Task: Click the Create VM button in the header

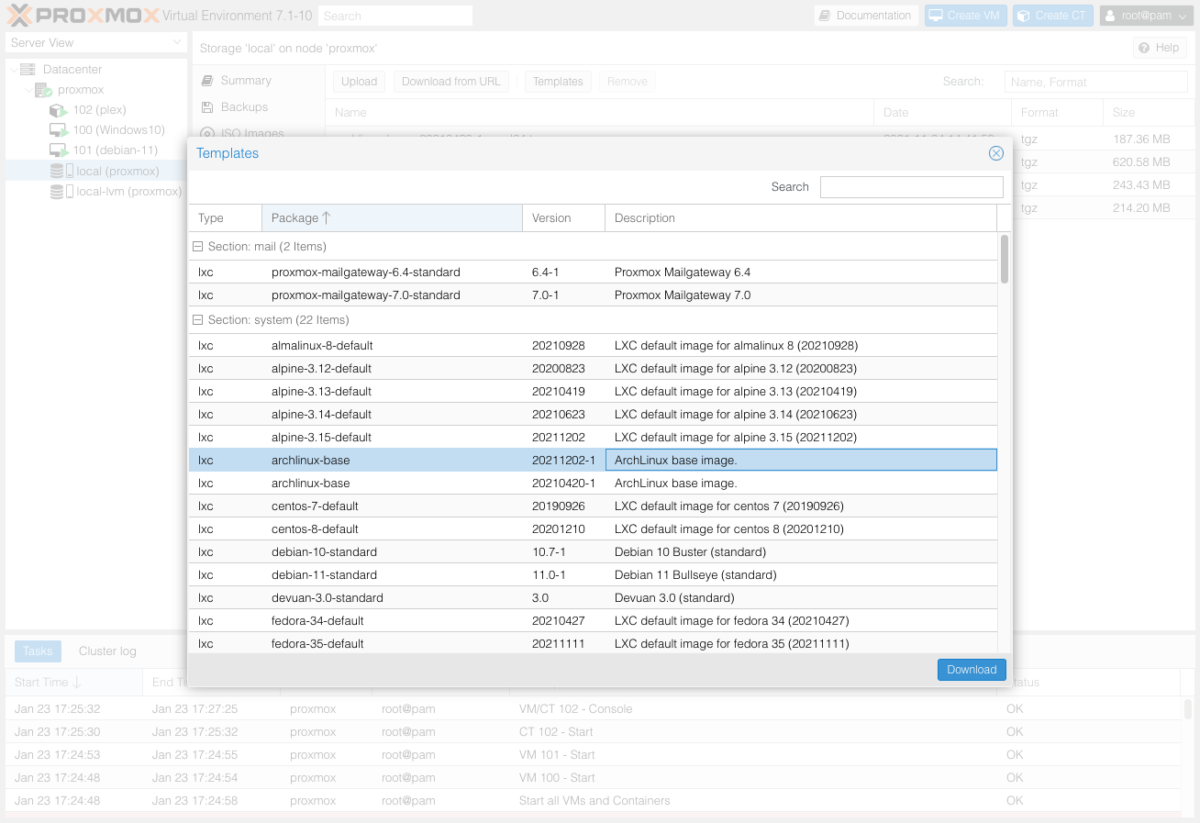Action: [963, 15]
